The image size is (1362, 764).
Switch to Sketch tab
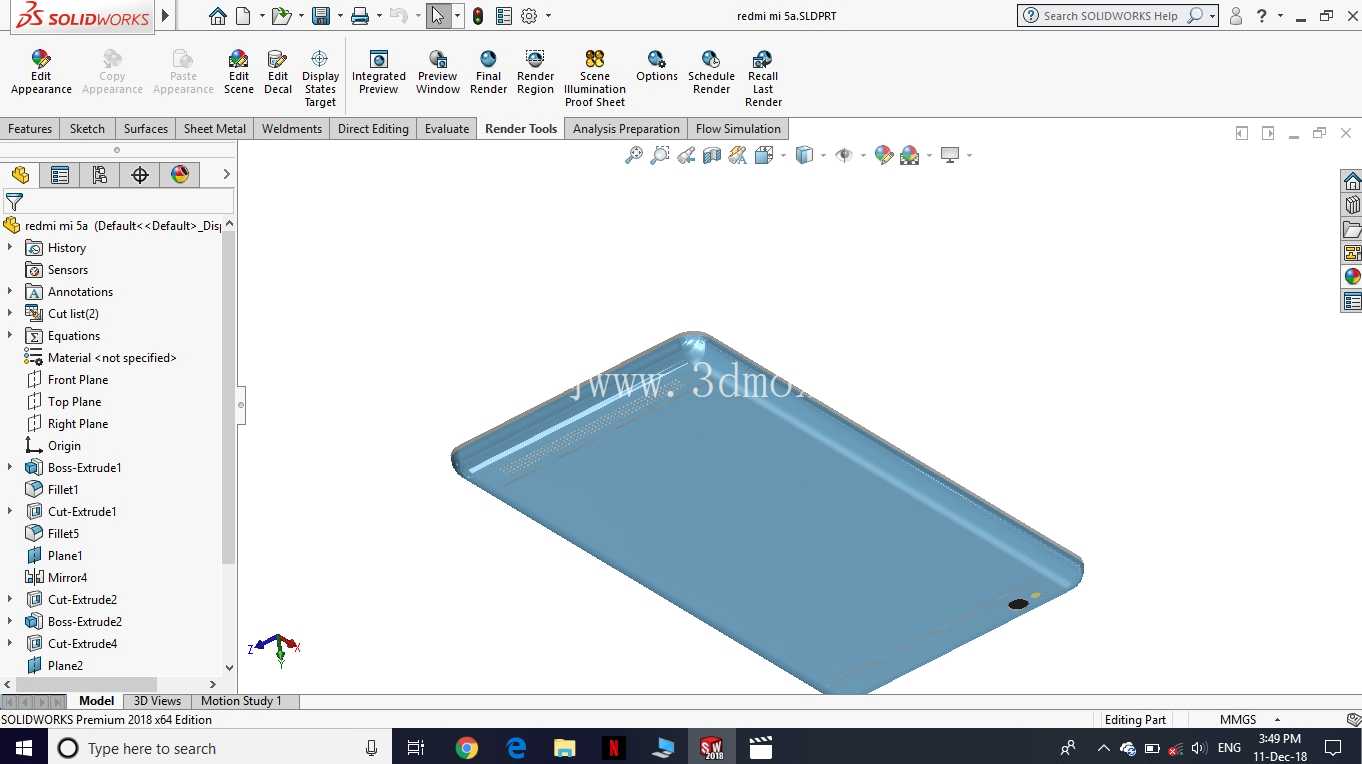pos(87,129)
